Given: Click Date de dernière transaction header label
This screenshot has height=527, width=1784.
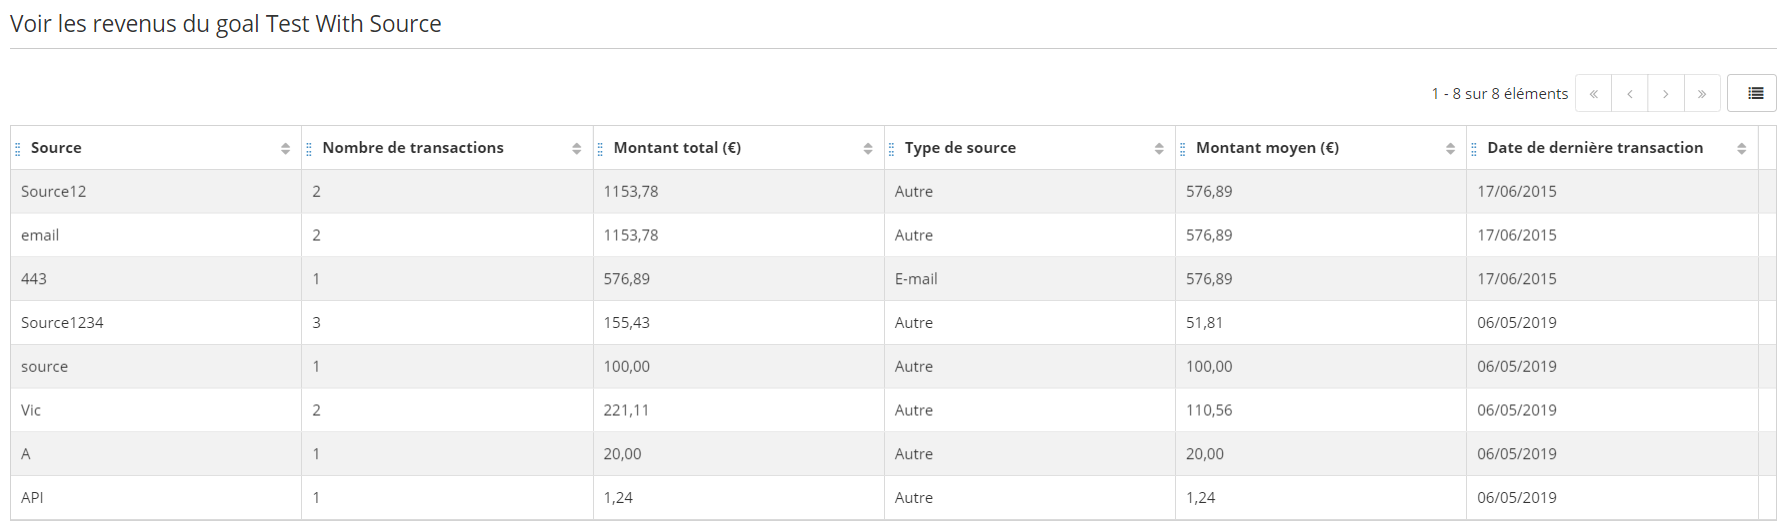Looking at the screenshot, I should tap(1594, 148).
